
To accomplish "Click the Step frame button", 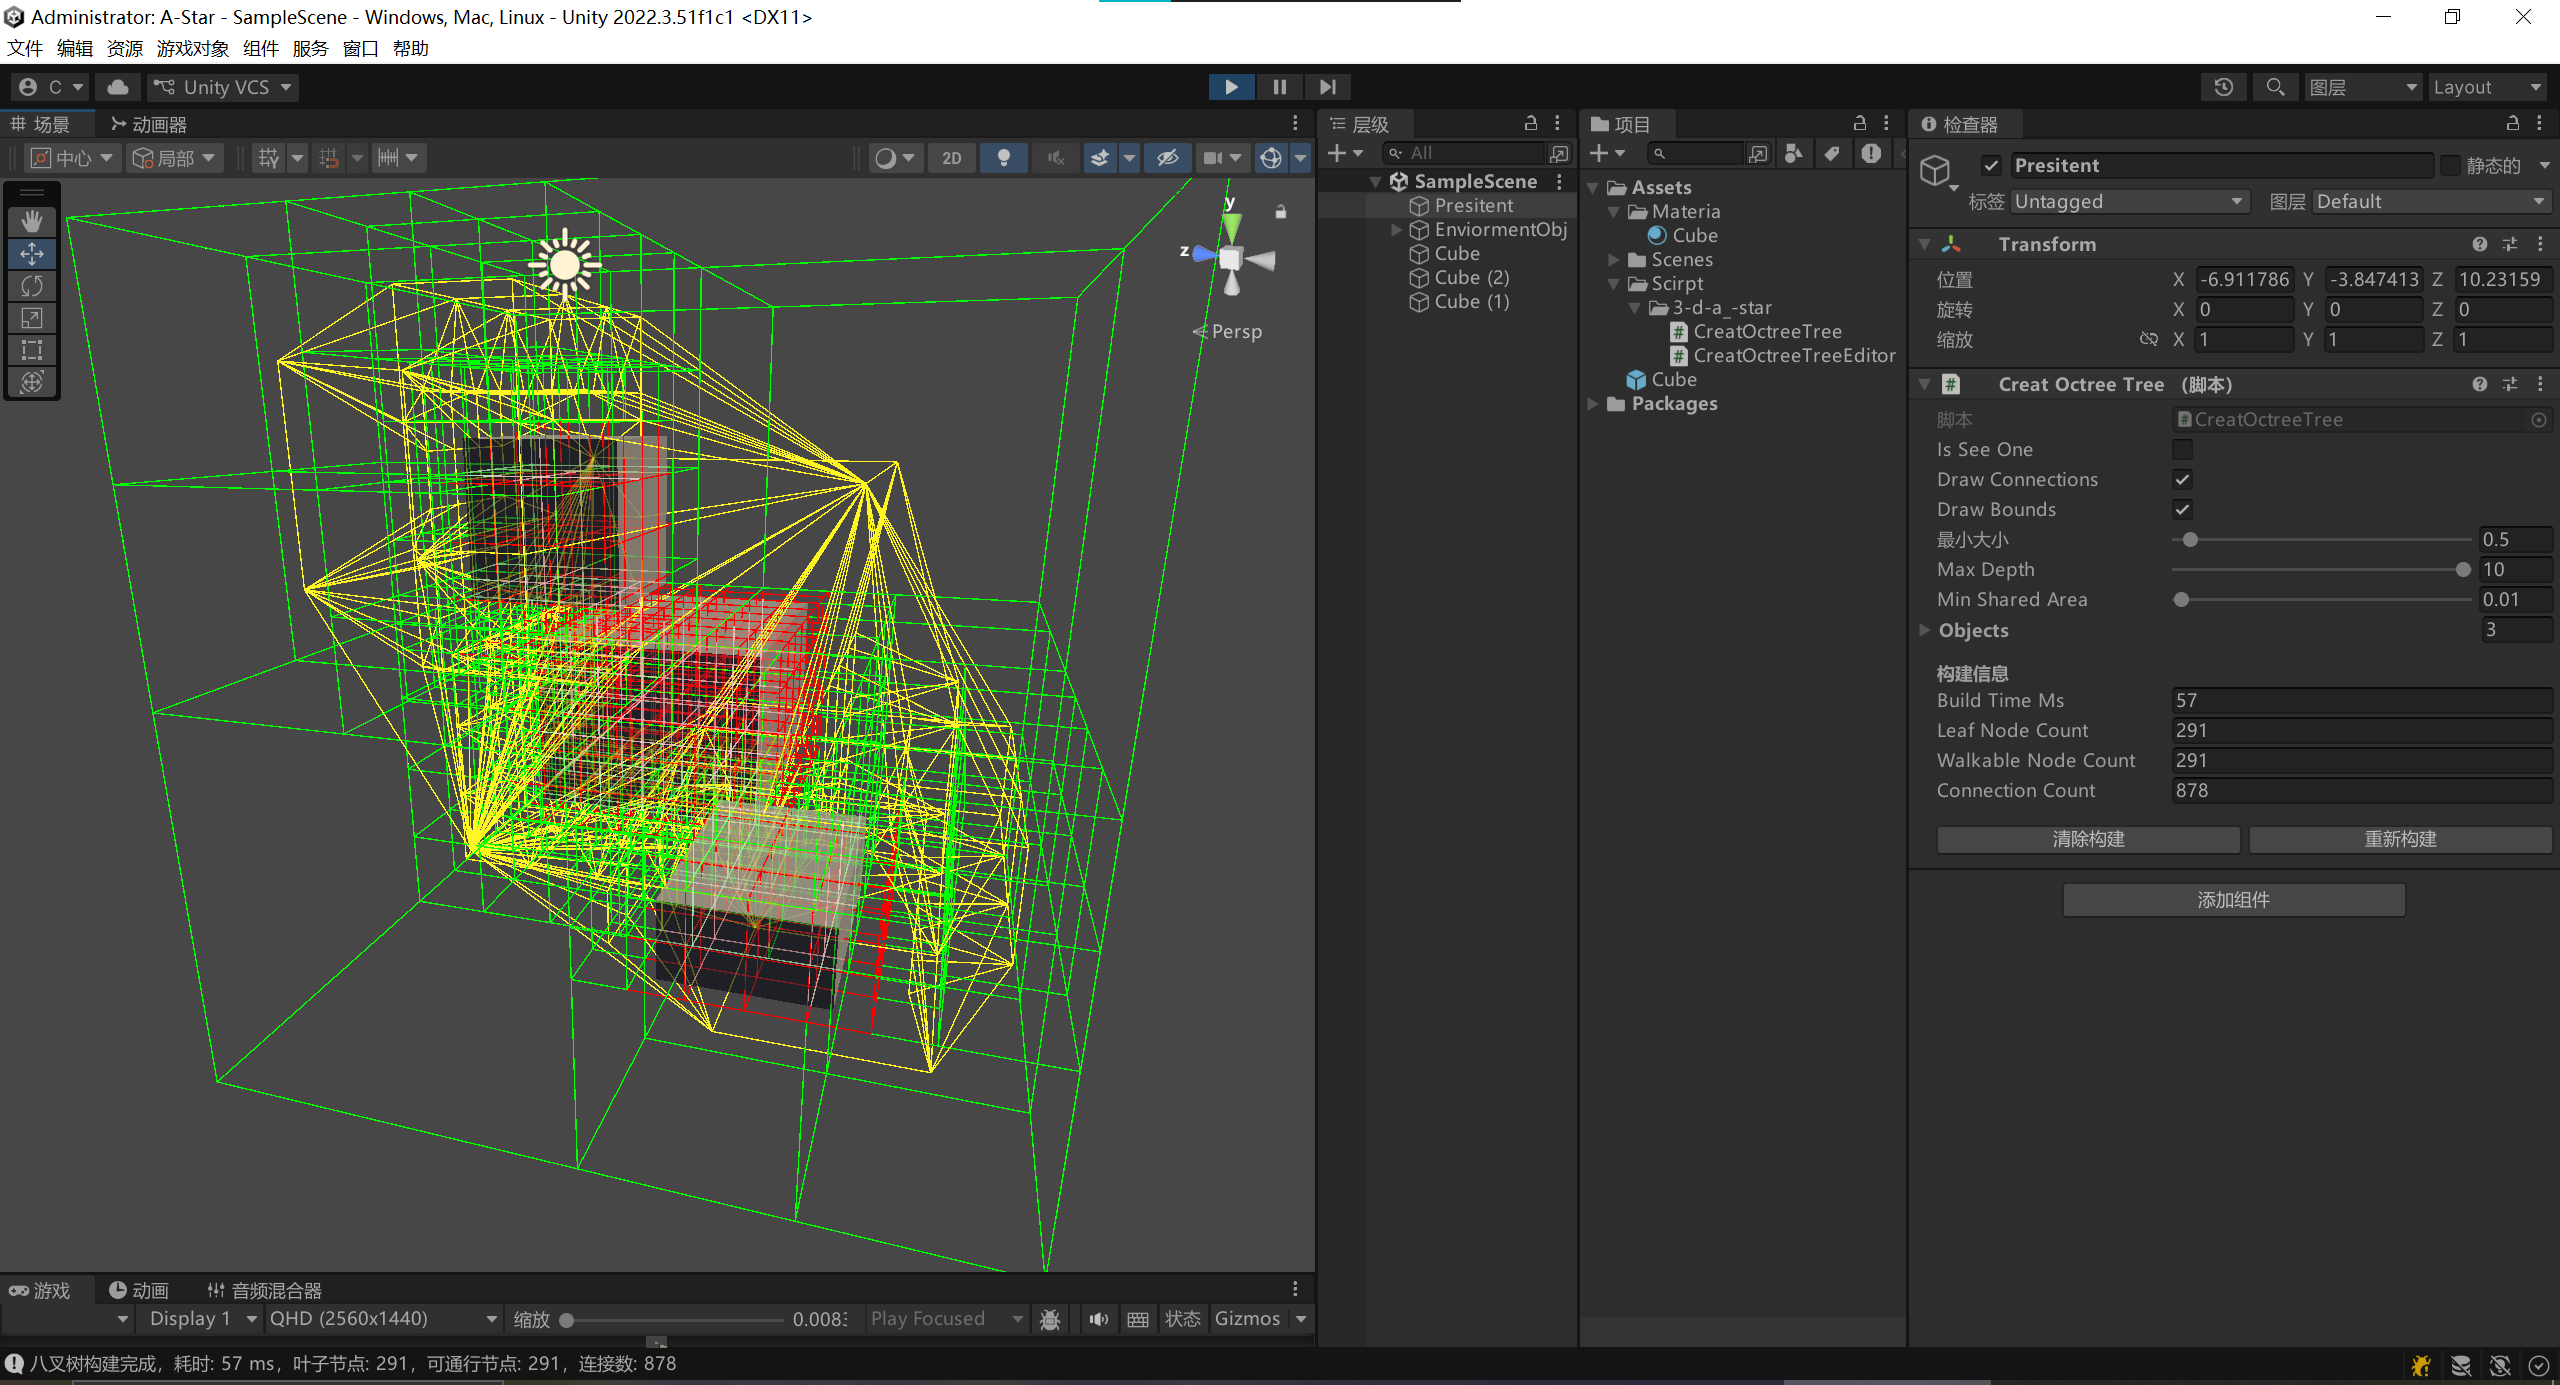I will pos(1327,87).
